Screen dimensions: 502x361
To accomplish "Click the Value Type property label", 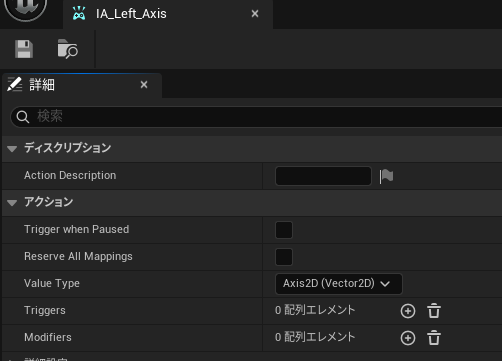I will 52,283.
